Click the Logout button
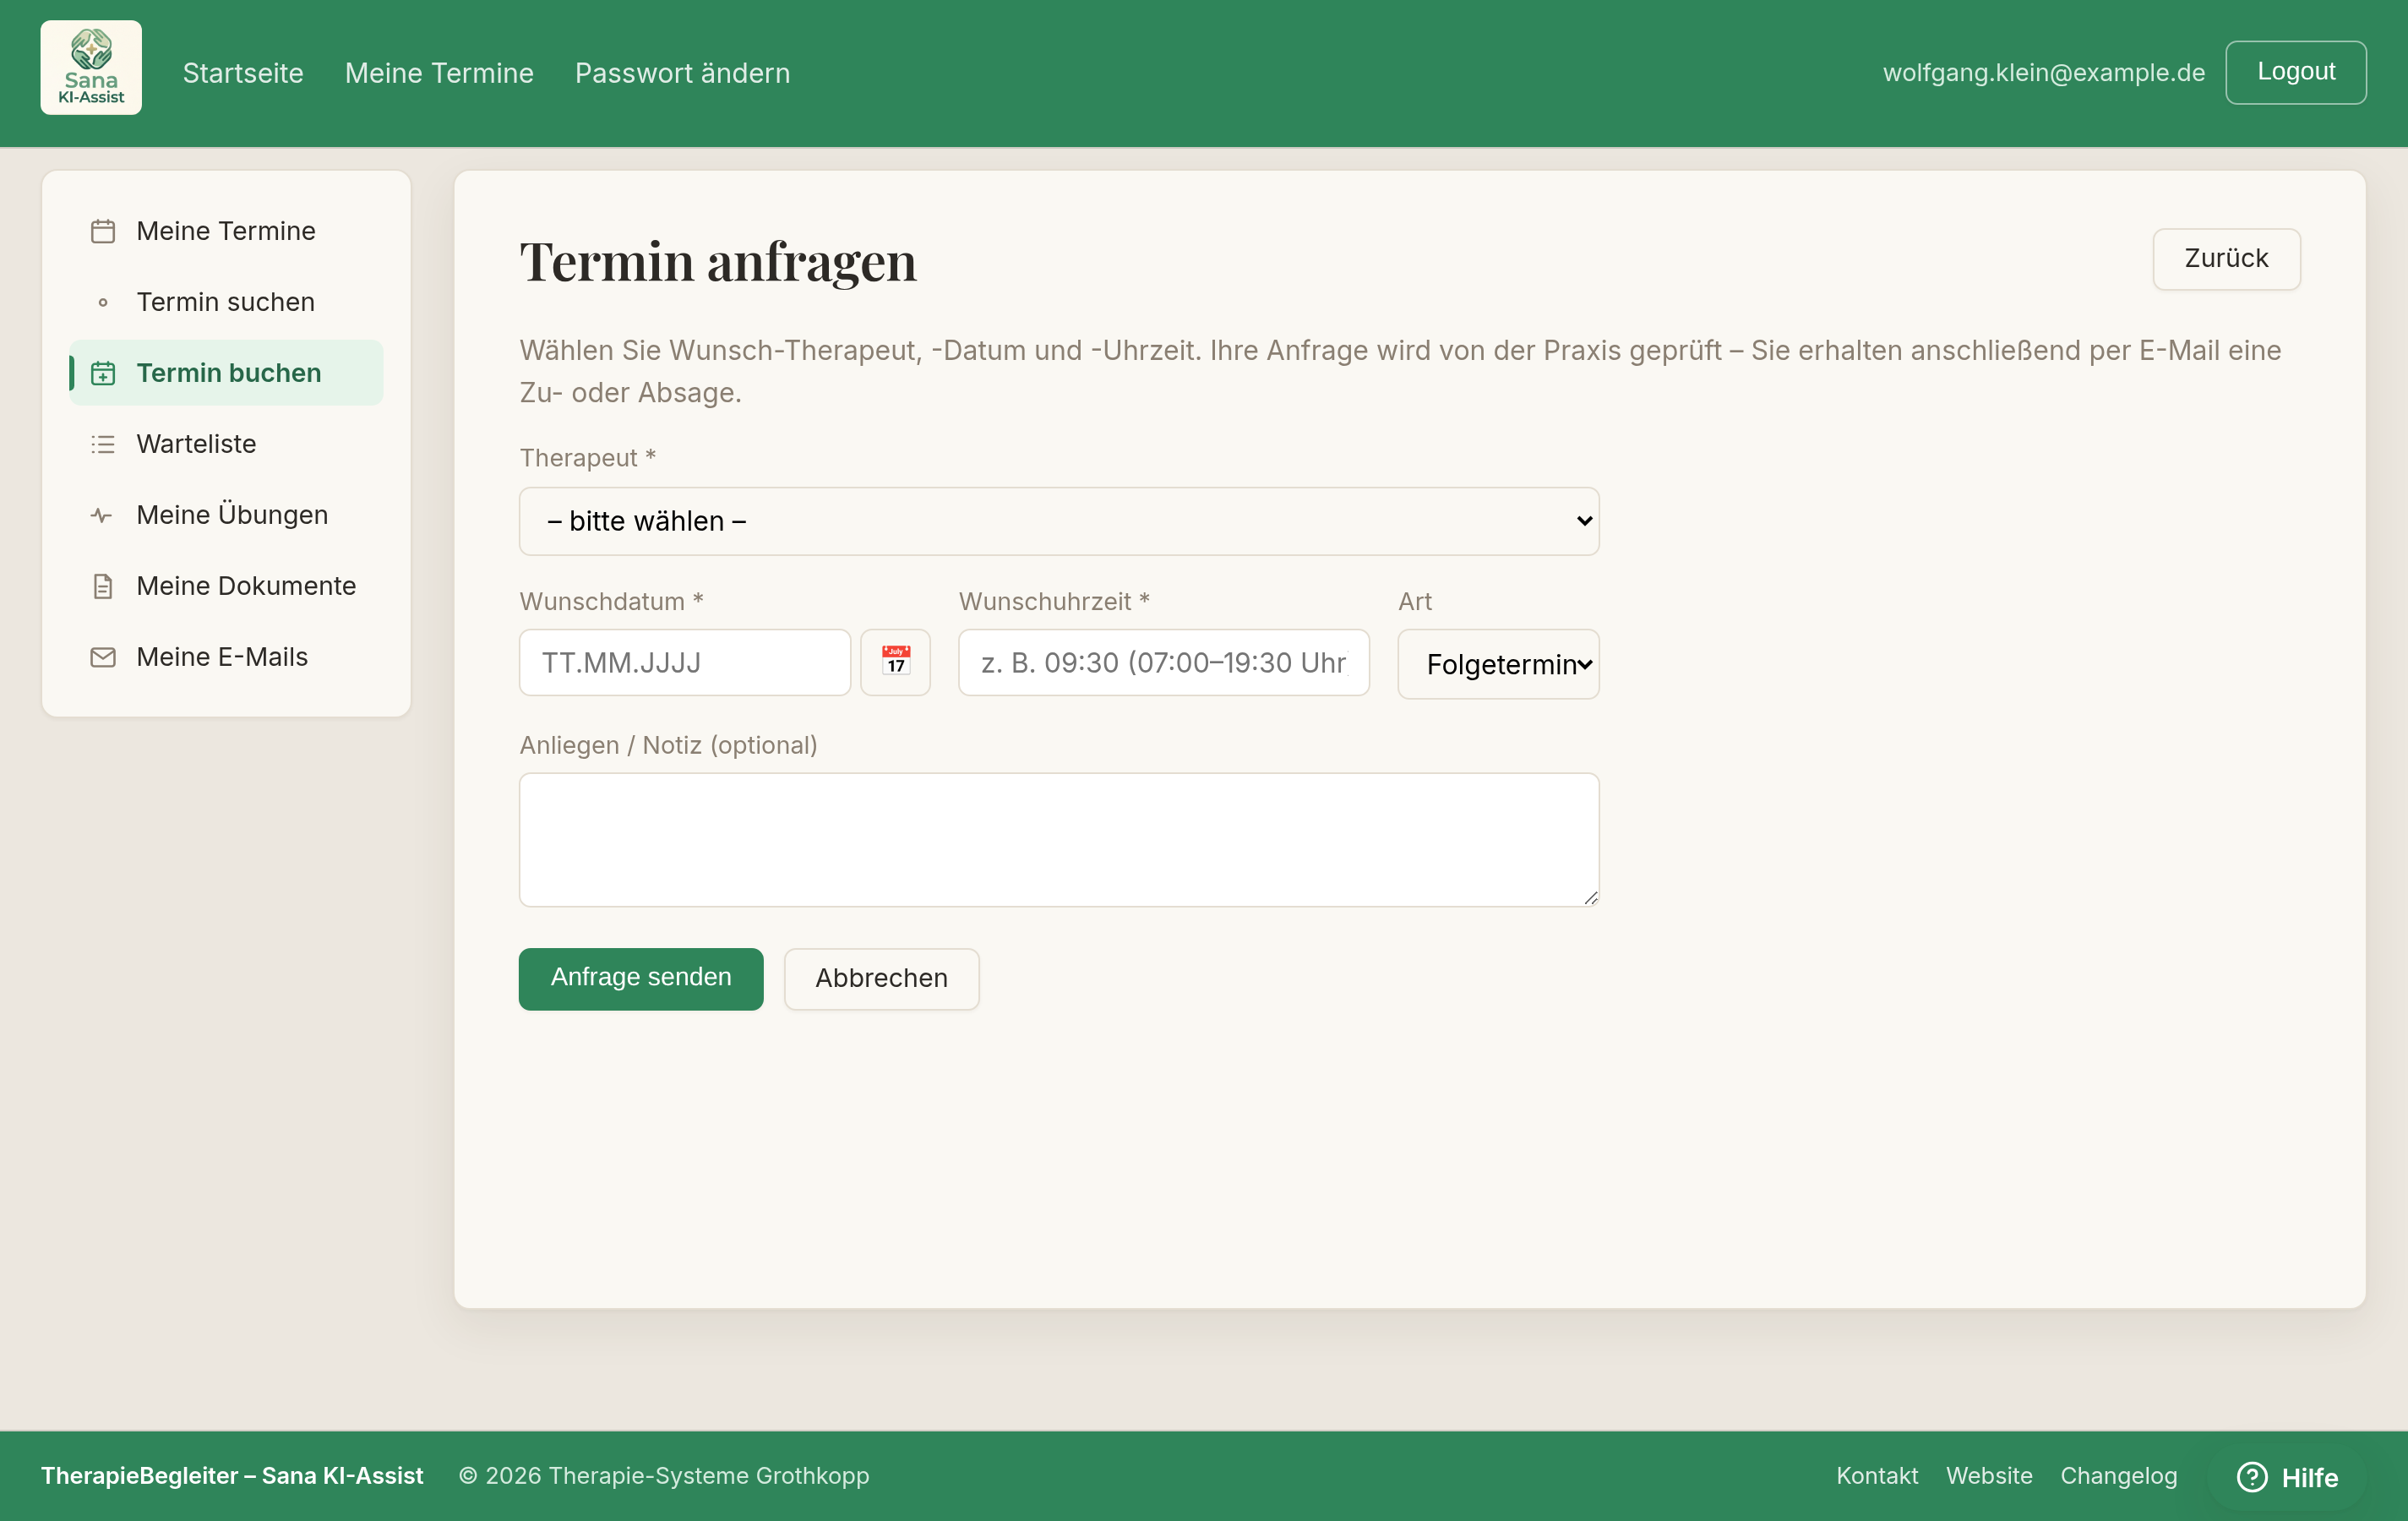 tap(2296, 72)
